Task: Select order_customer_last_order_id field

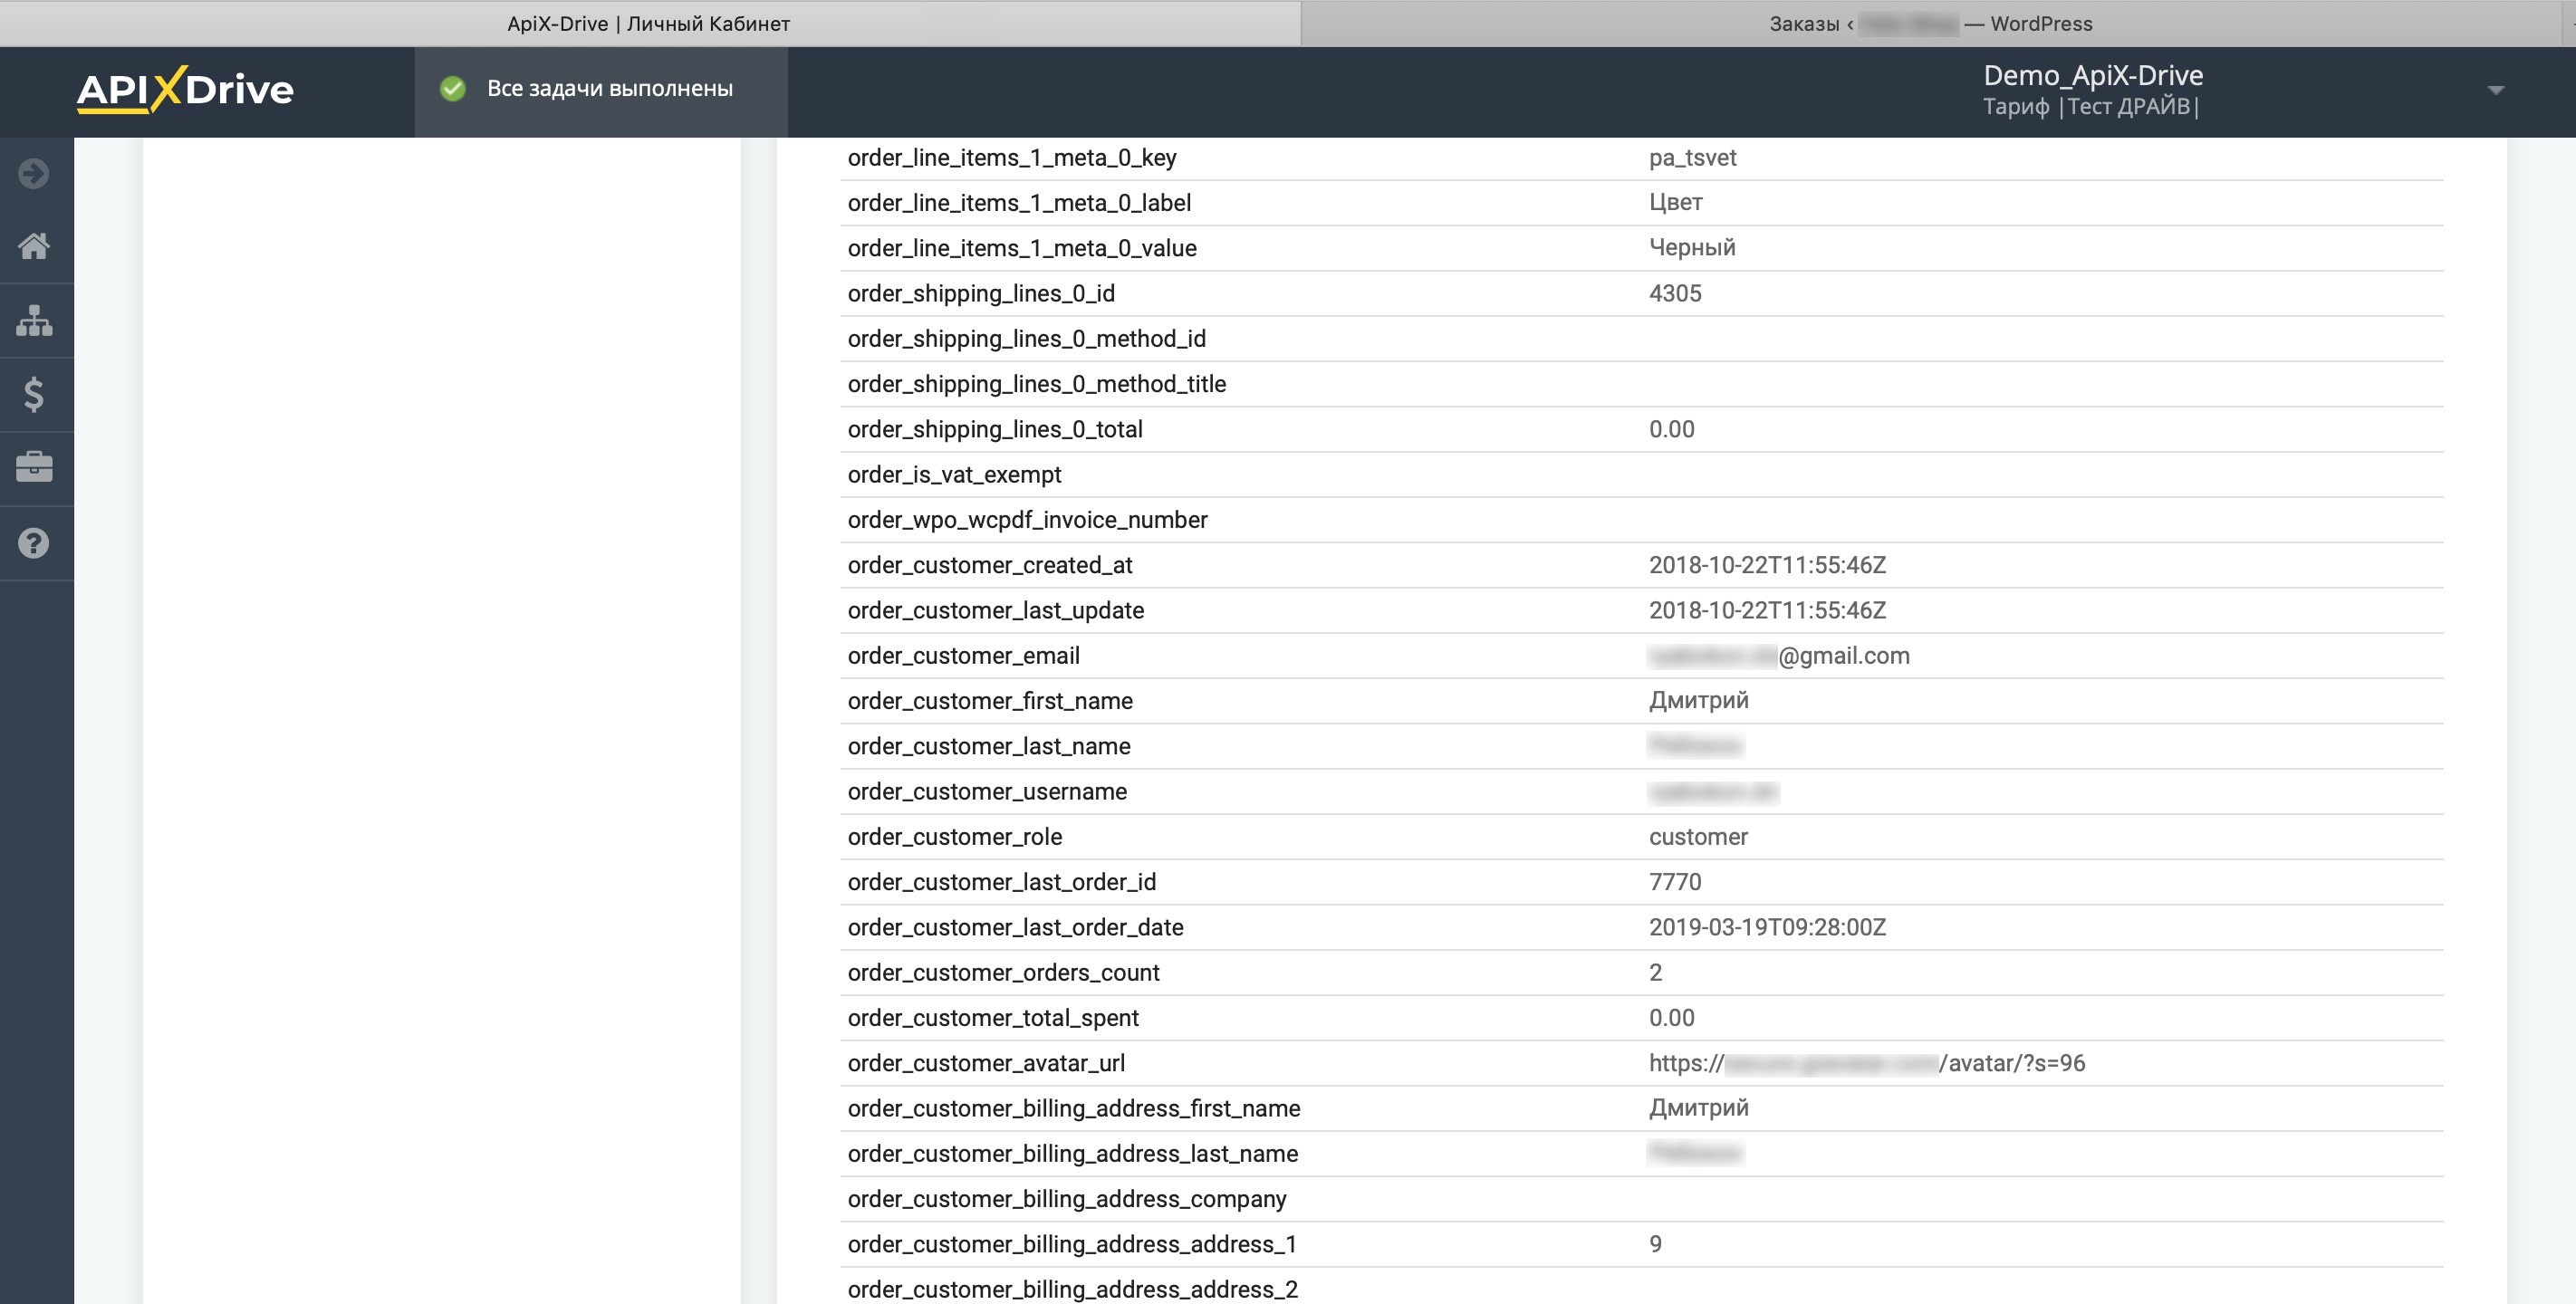Action: coord(1001,881)
